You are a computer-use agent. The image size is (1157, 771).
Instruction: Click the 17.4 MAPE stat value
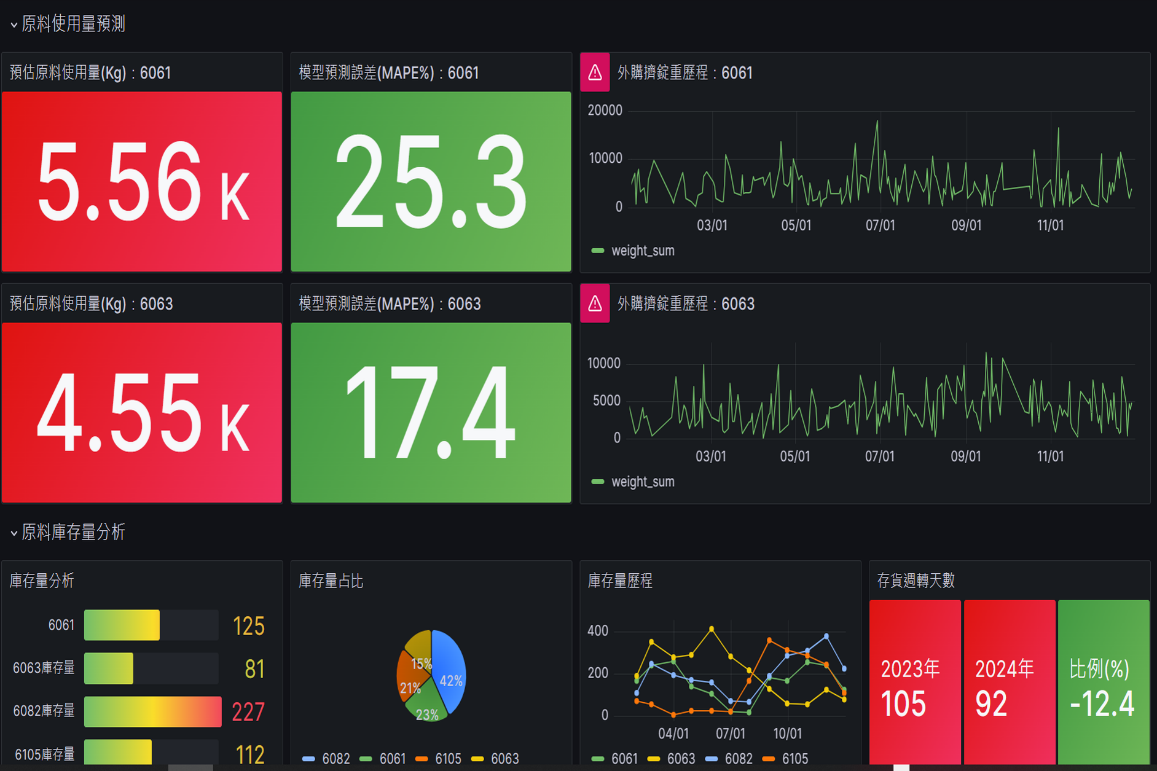coord(430,413)
